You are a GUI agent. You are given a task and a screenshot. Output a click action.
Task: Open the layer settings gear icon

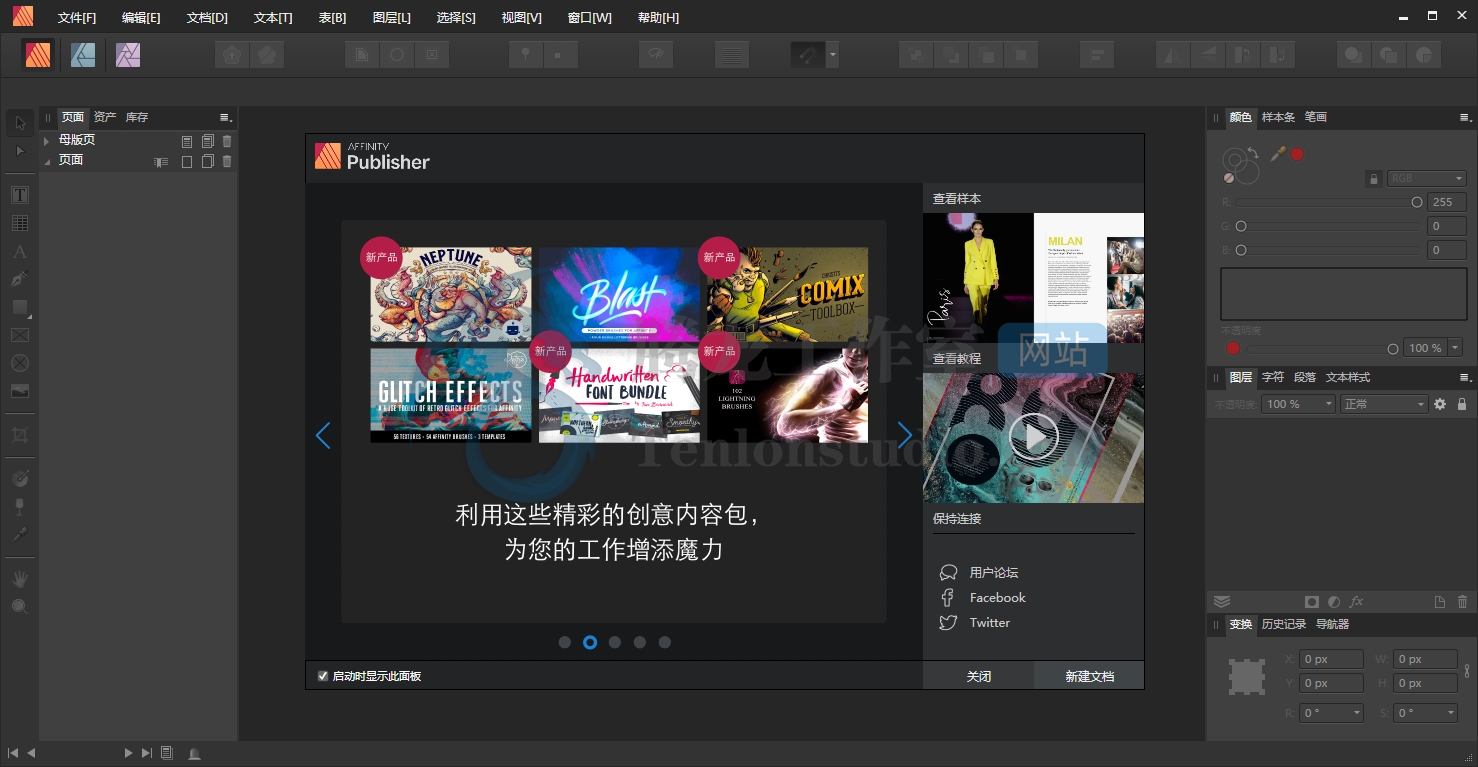pyautogui.click(x=1440, y=404)
